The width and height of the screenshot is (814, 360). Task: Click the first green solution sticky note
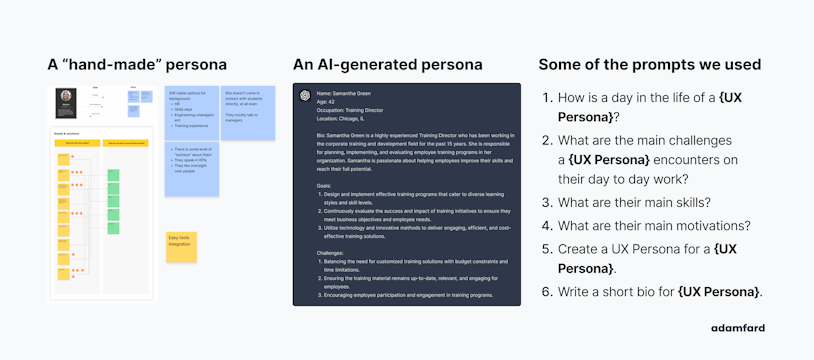(113, 175)
